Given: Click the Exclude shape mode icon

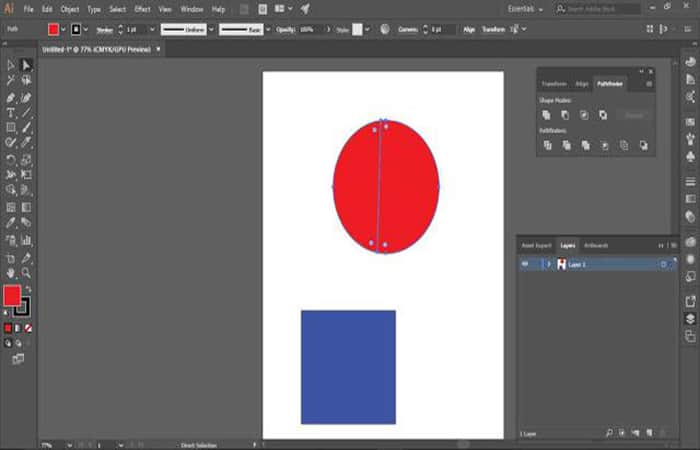Looking at the screenshot, I should (603, 115).
